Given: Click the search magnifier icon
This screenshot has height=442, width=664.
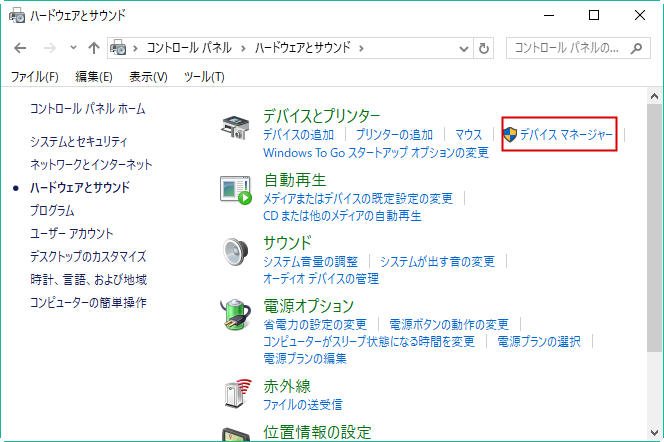Looking at the screenshot, I should click(x=636, y=48).
